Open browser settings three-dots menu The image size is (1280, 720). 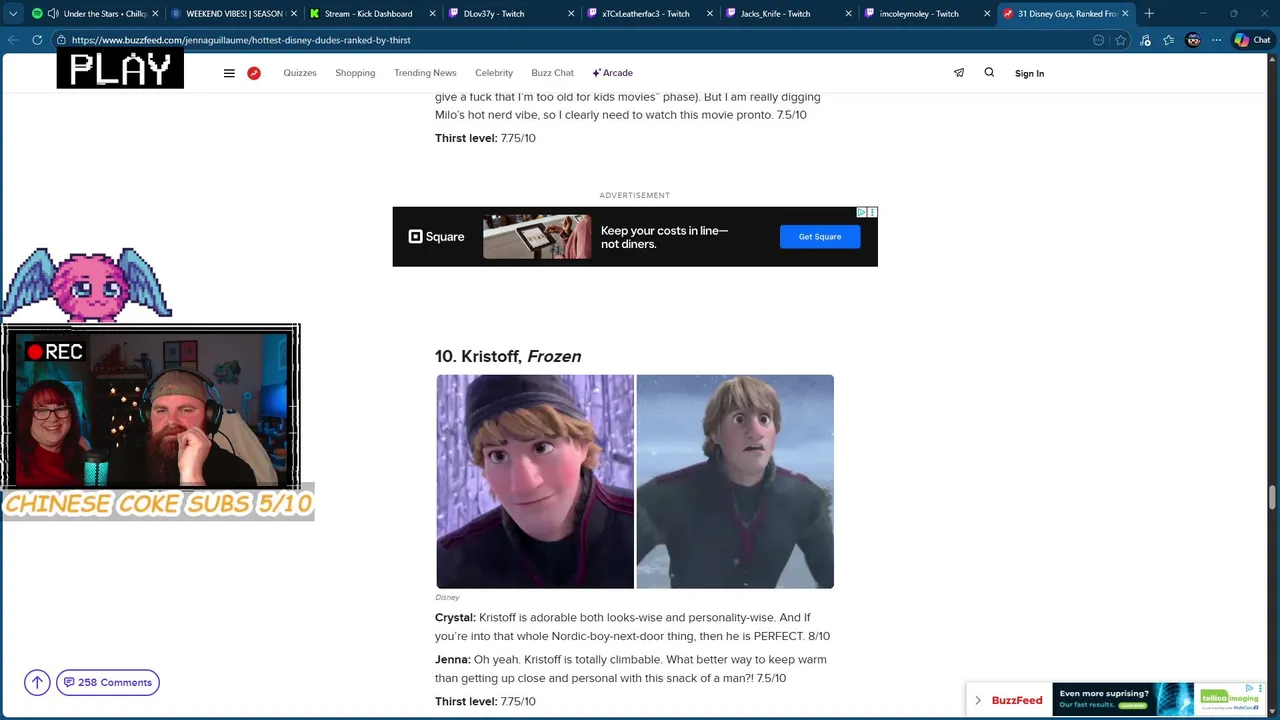[1216, 40]
